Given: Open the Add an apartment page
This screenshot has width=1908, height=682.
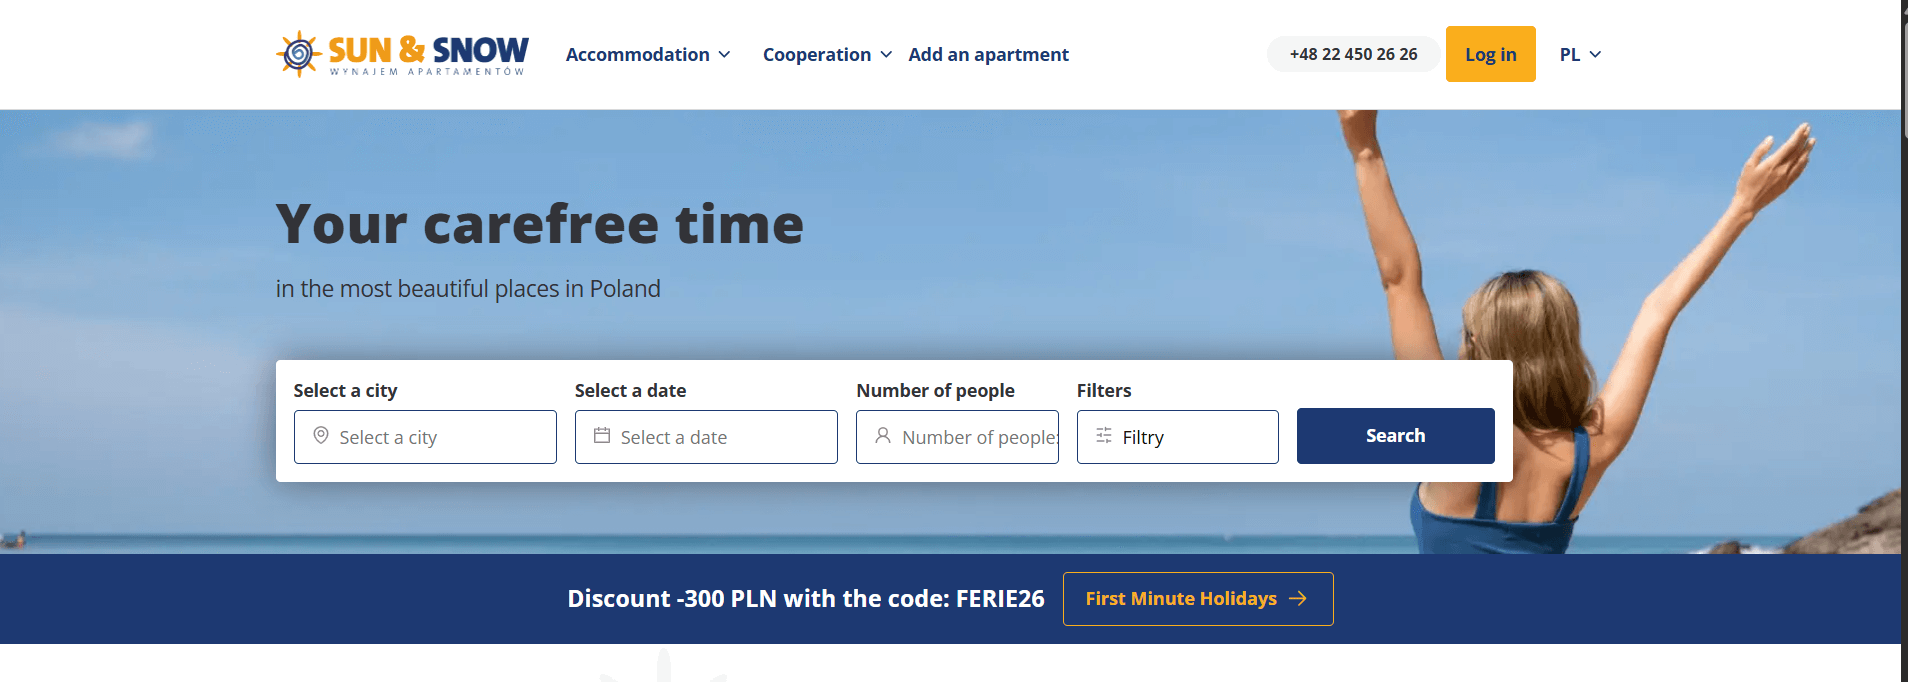Looking at the screenshot, I should [988, 54].
